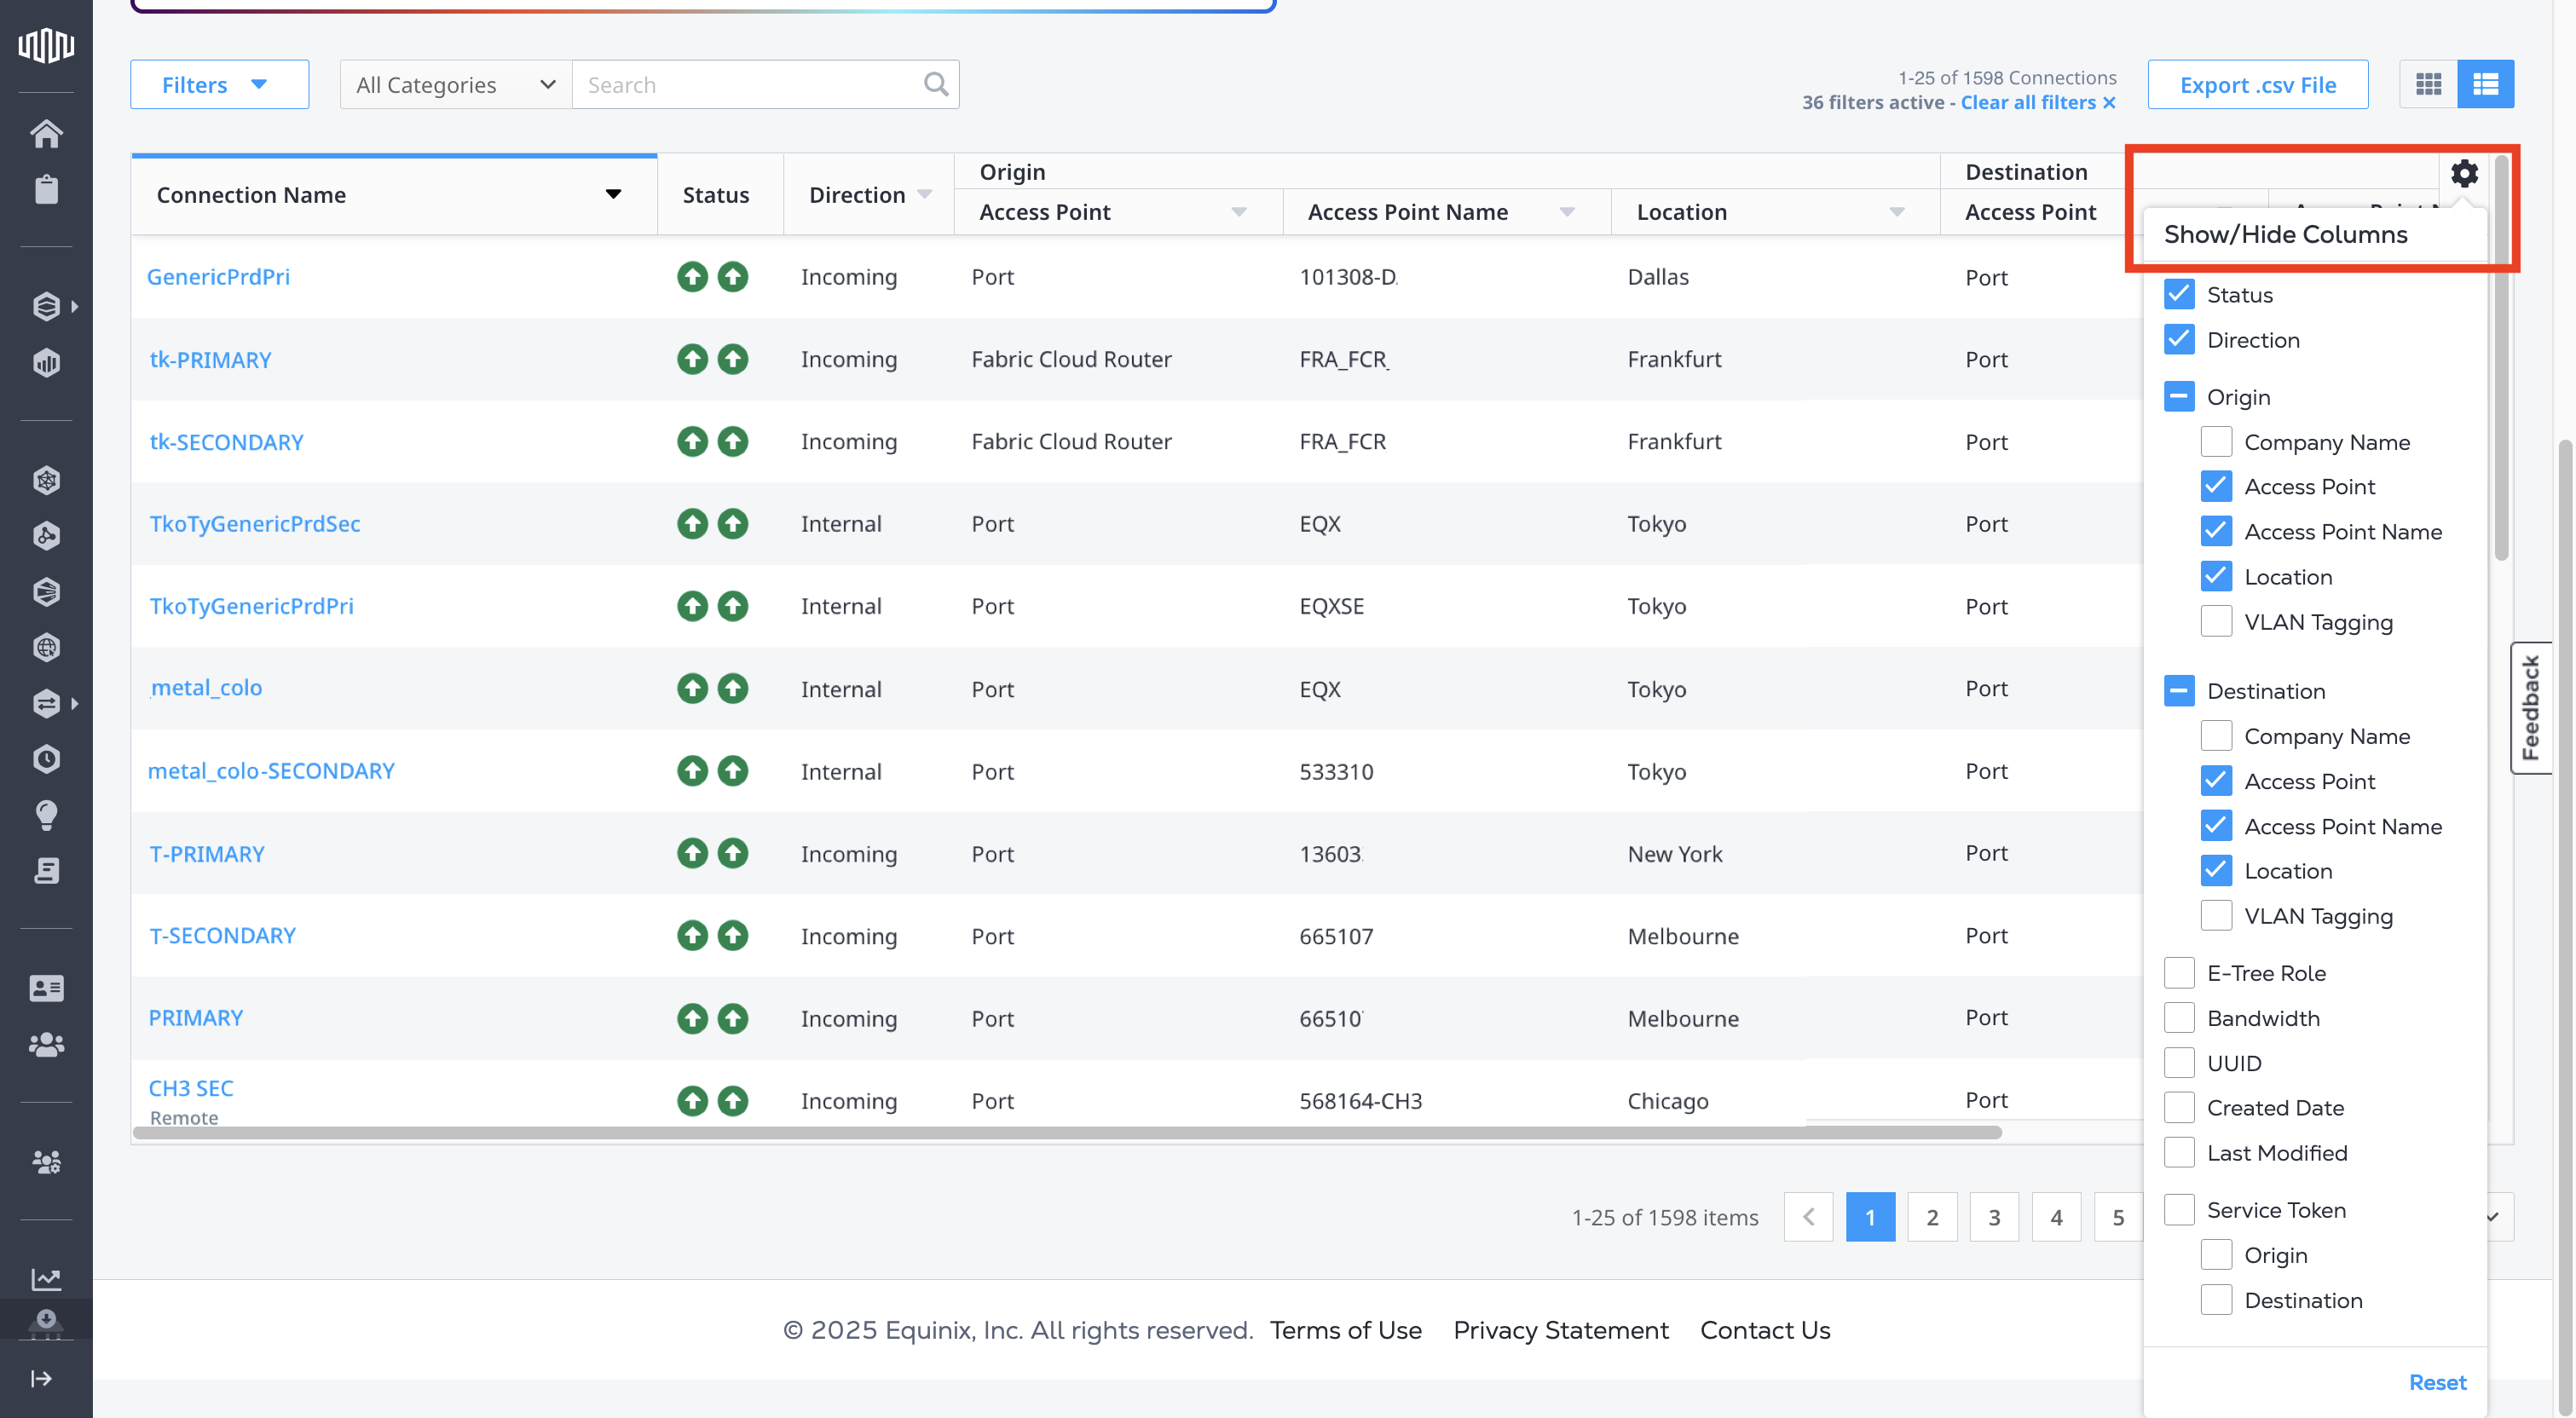Go to page 3 of results
The width and height of the screenshot is (2576, 1418).
click(1993, 1217)
